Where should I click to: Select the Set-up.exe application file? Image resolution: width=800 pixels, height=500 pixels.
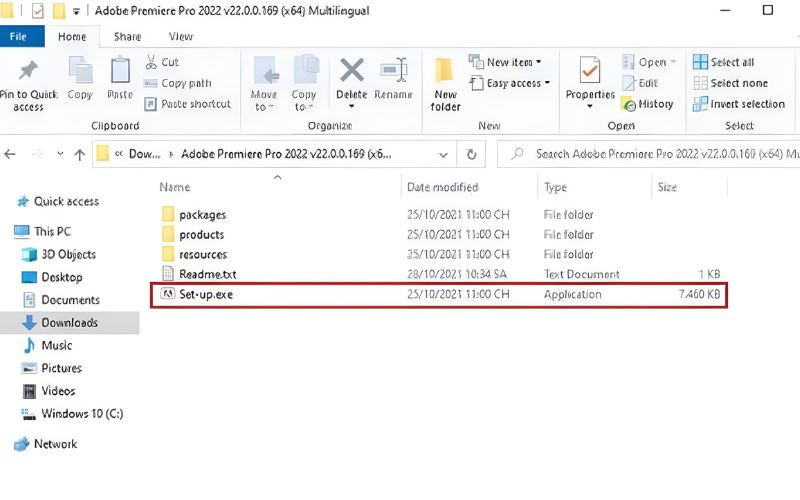[x=439, y=295]
